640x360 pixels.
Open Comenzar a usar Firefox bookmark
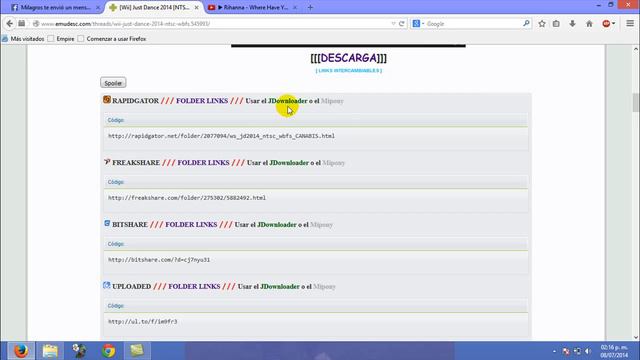112,39
